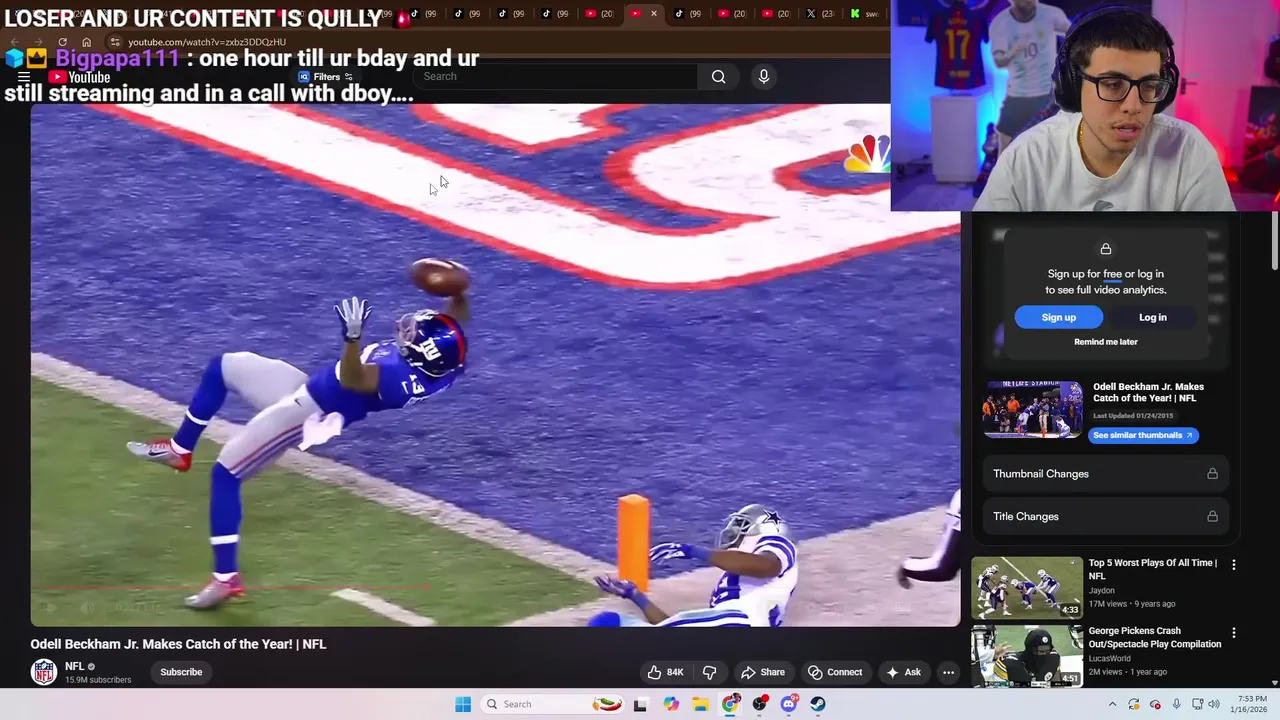The width and height of the screenshot is (1280, 720).
Task: Click the Odell Beckham video player
Action: pyautogui.click(x=495, y=365)
